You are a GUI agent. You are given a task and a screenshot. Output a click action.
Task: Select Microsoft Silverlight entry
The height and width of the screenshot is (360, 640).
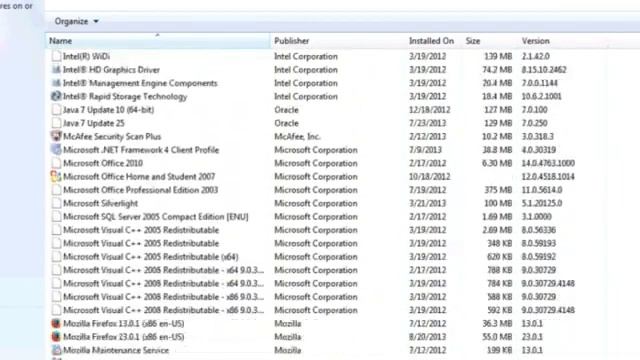(100, 203)
